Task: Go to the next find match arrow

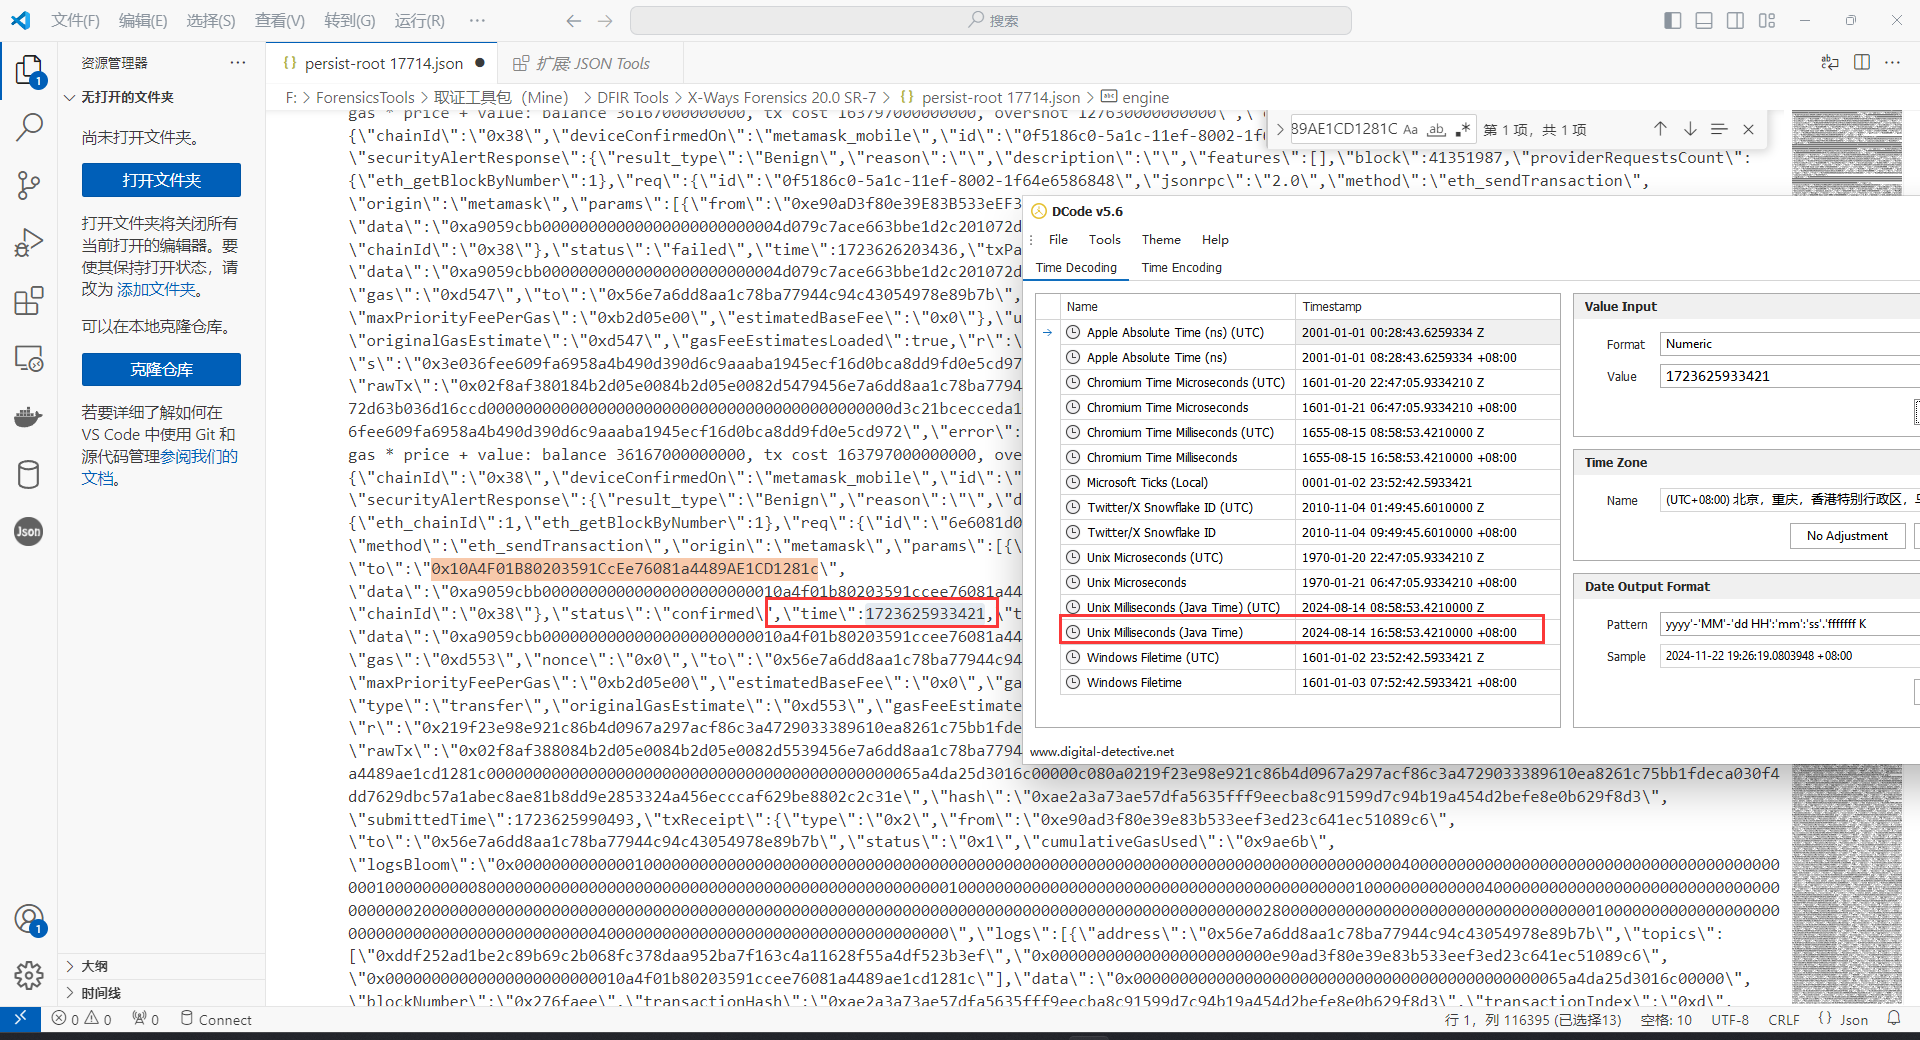Action: click(1690, 129)
